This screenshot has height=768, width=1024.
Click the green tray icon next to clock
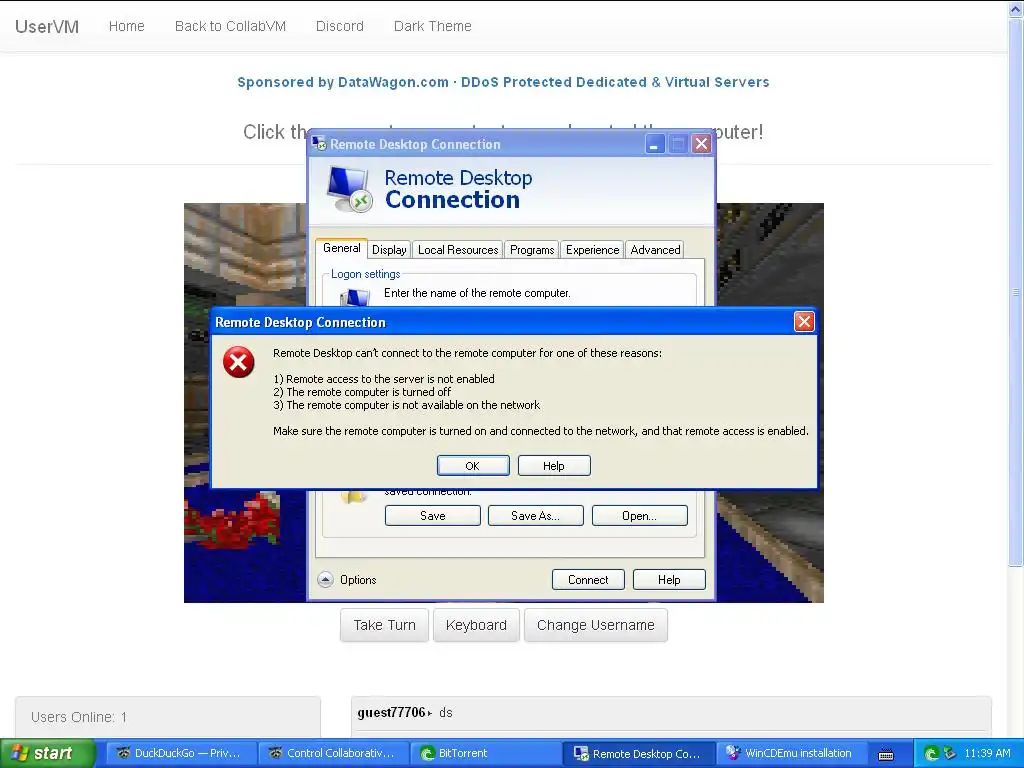pos(931,754)
